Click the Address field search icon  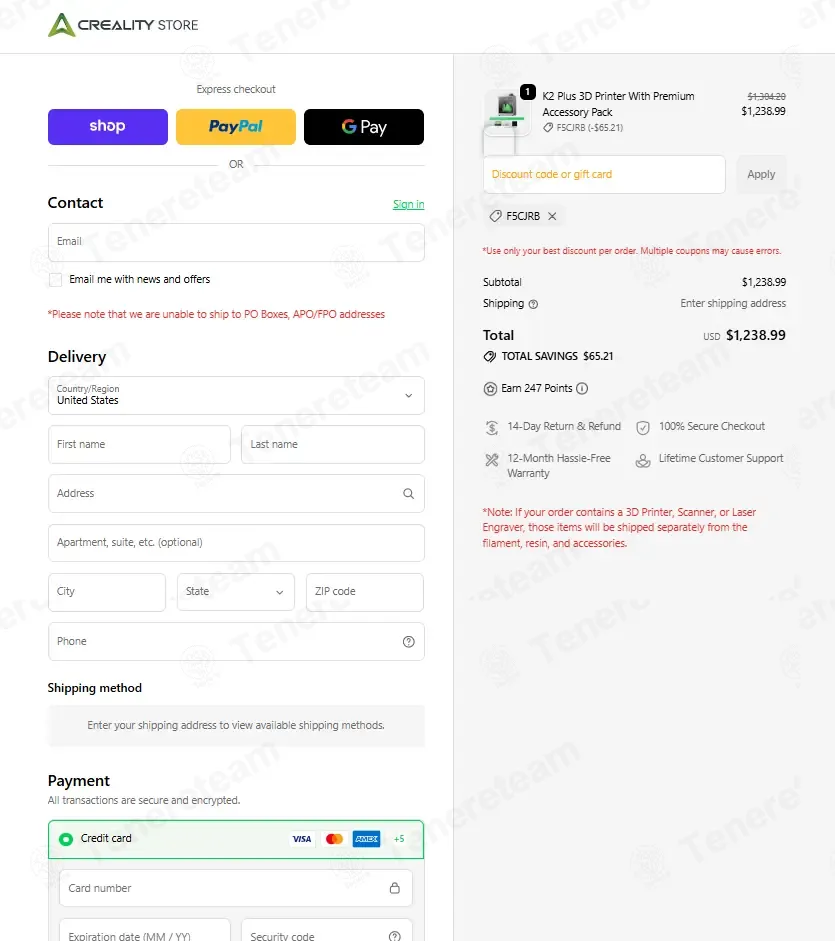click(x=408, y=494)
